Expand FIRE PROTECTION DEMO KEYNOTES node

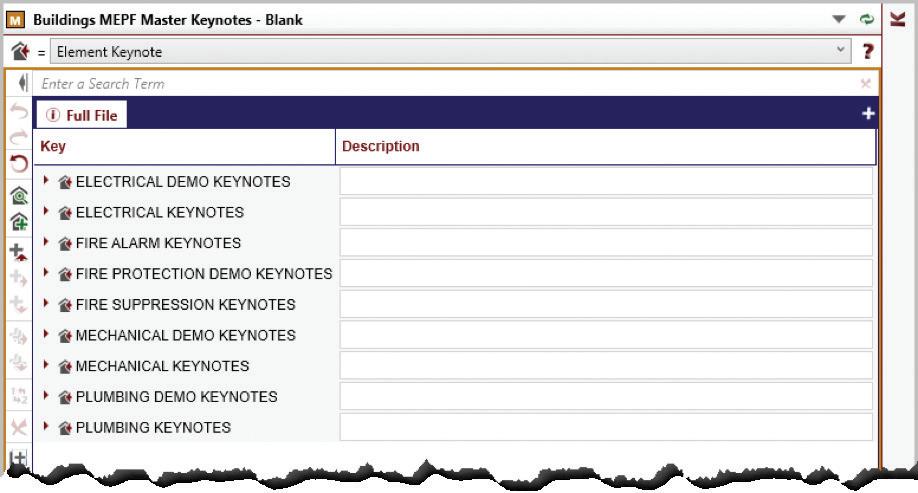tap(46, 272)
